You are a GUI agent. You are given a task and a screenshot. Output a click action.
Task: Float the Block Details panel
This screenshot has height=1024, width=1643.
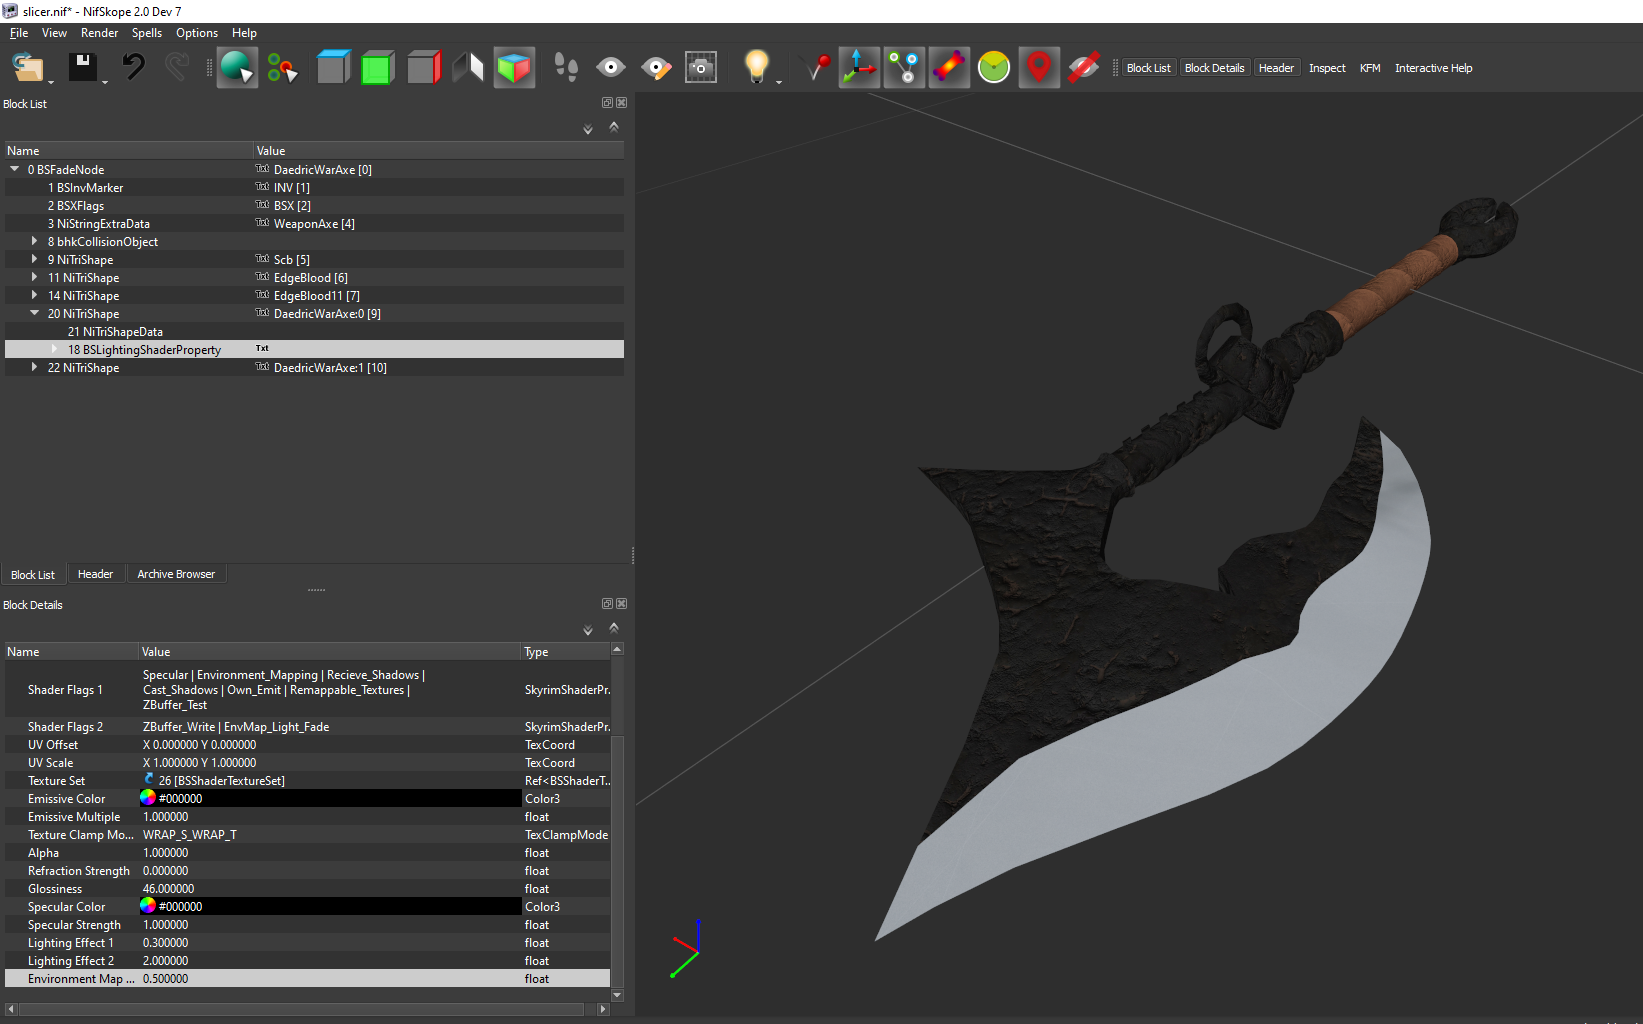pos(607,604)
